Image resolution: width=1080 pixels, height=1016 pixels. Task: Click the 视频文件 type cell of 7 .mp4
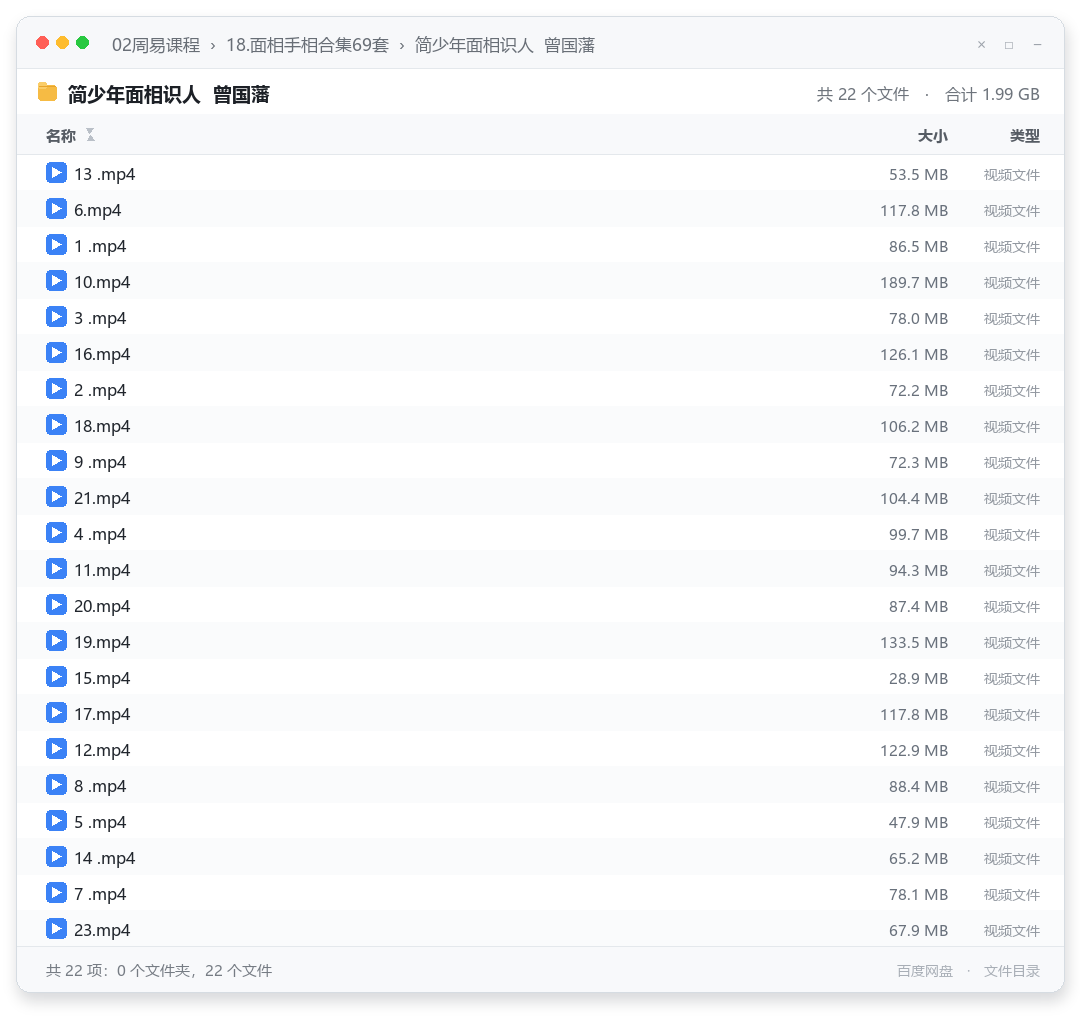point(1012,895)
